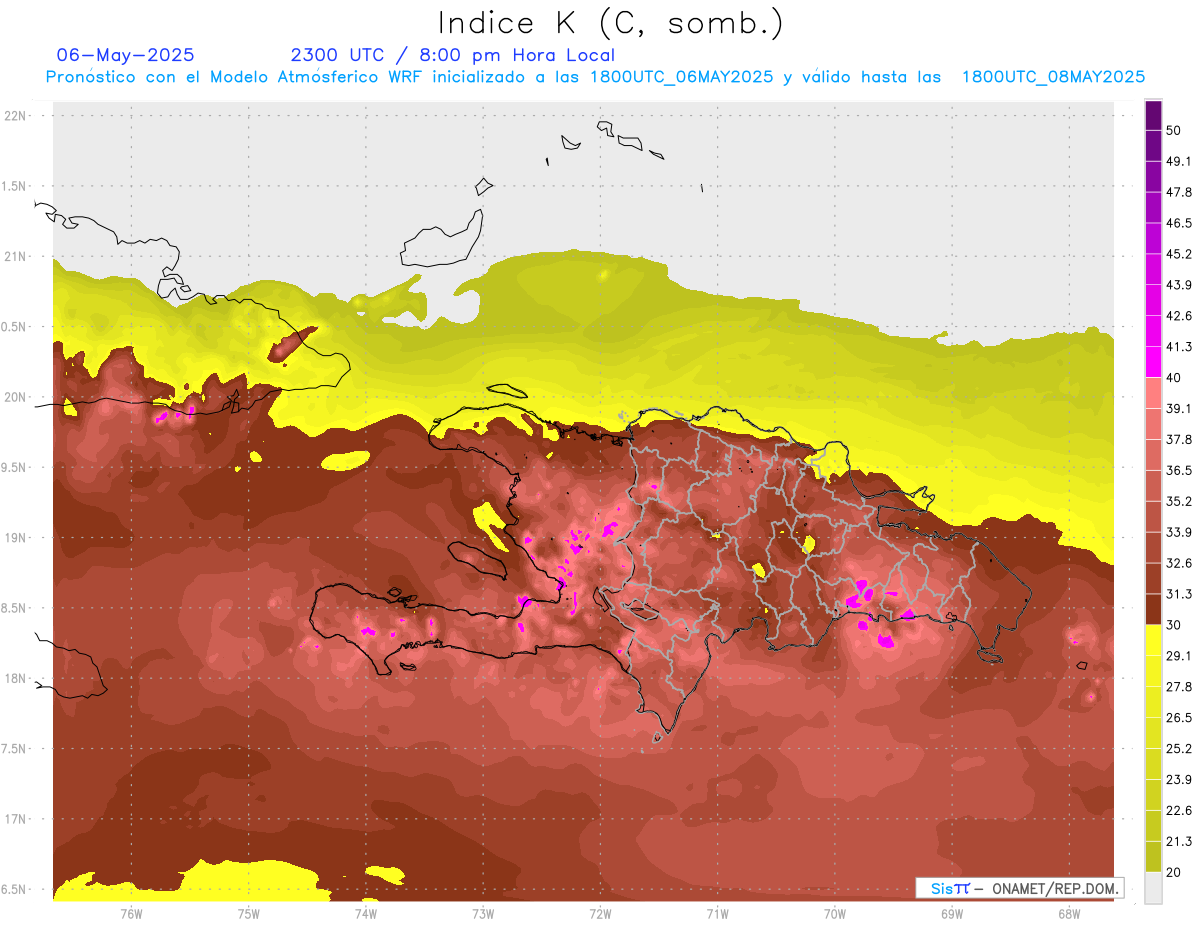Click the 19N latitude axis label
Viewport: 1200px width, 927px height.
click(x=17, y=538)
